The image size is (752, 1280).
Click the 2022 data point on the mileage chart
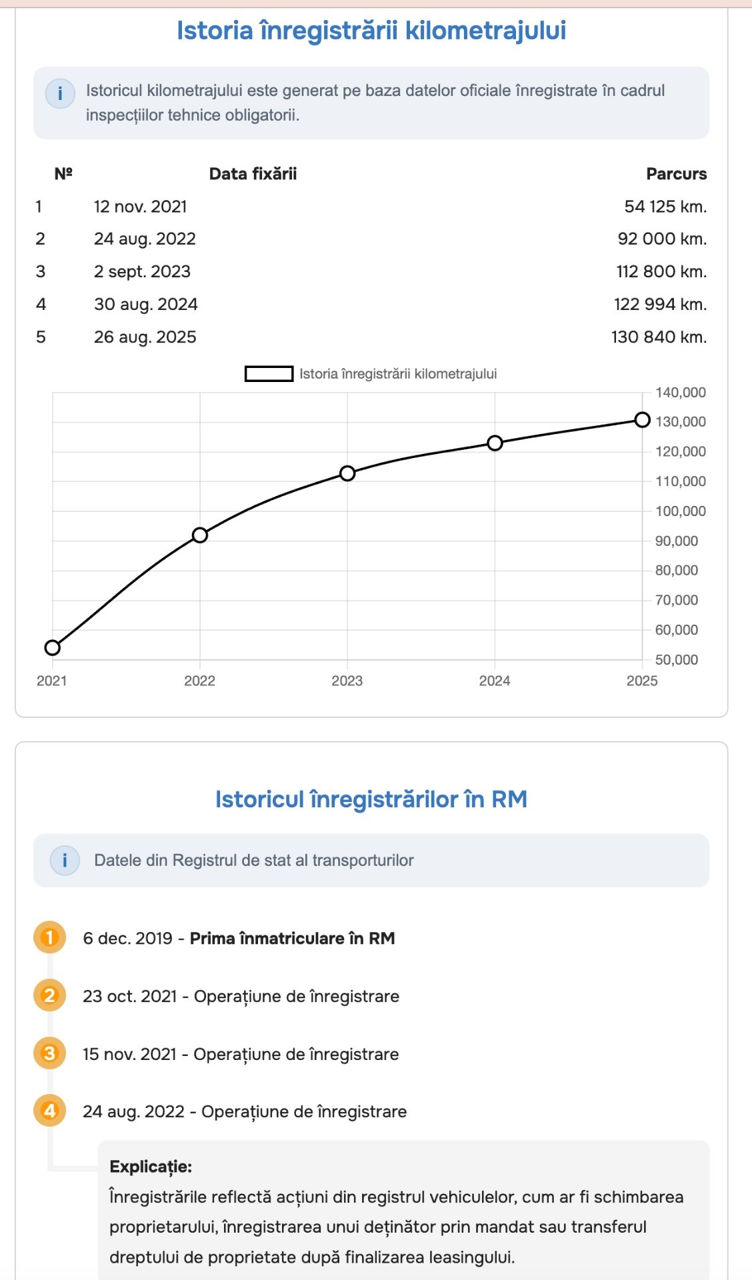tap(200, 535)
